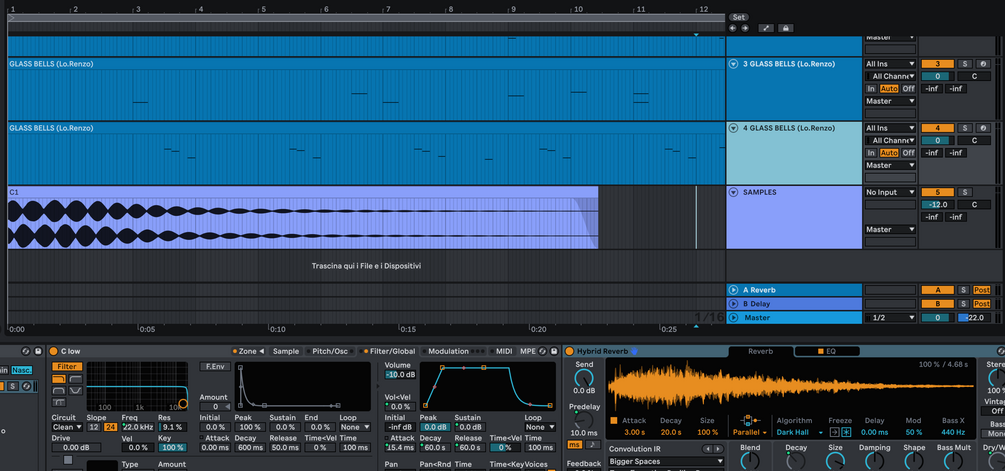The height and width of the screenshot is (471, 1005).
Task: Click the Freeze In arrow button
Action: pos(834,433)
